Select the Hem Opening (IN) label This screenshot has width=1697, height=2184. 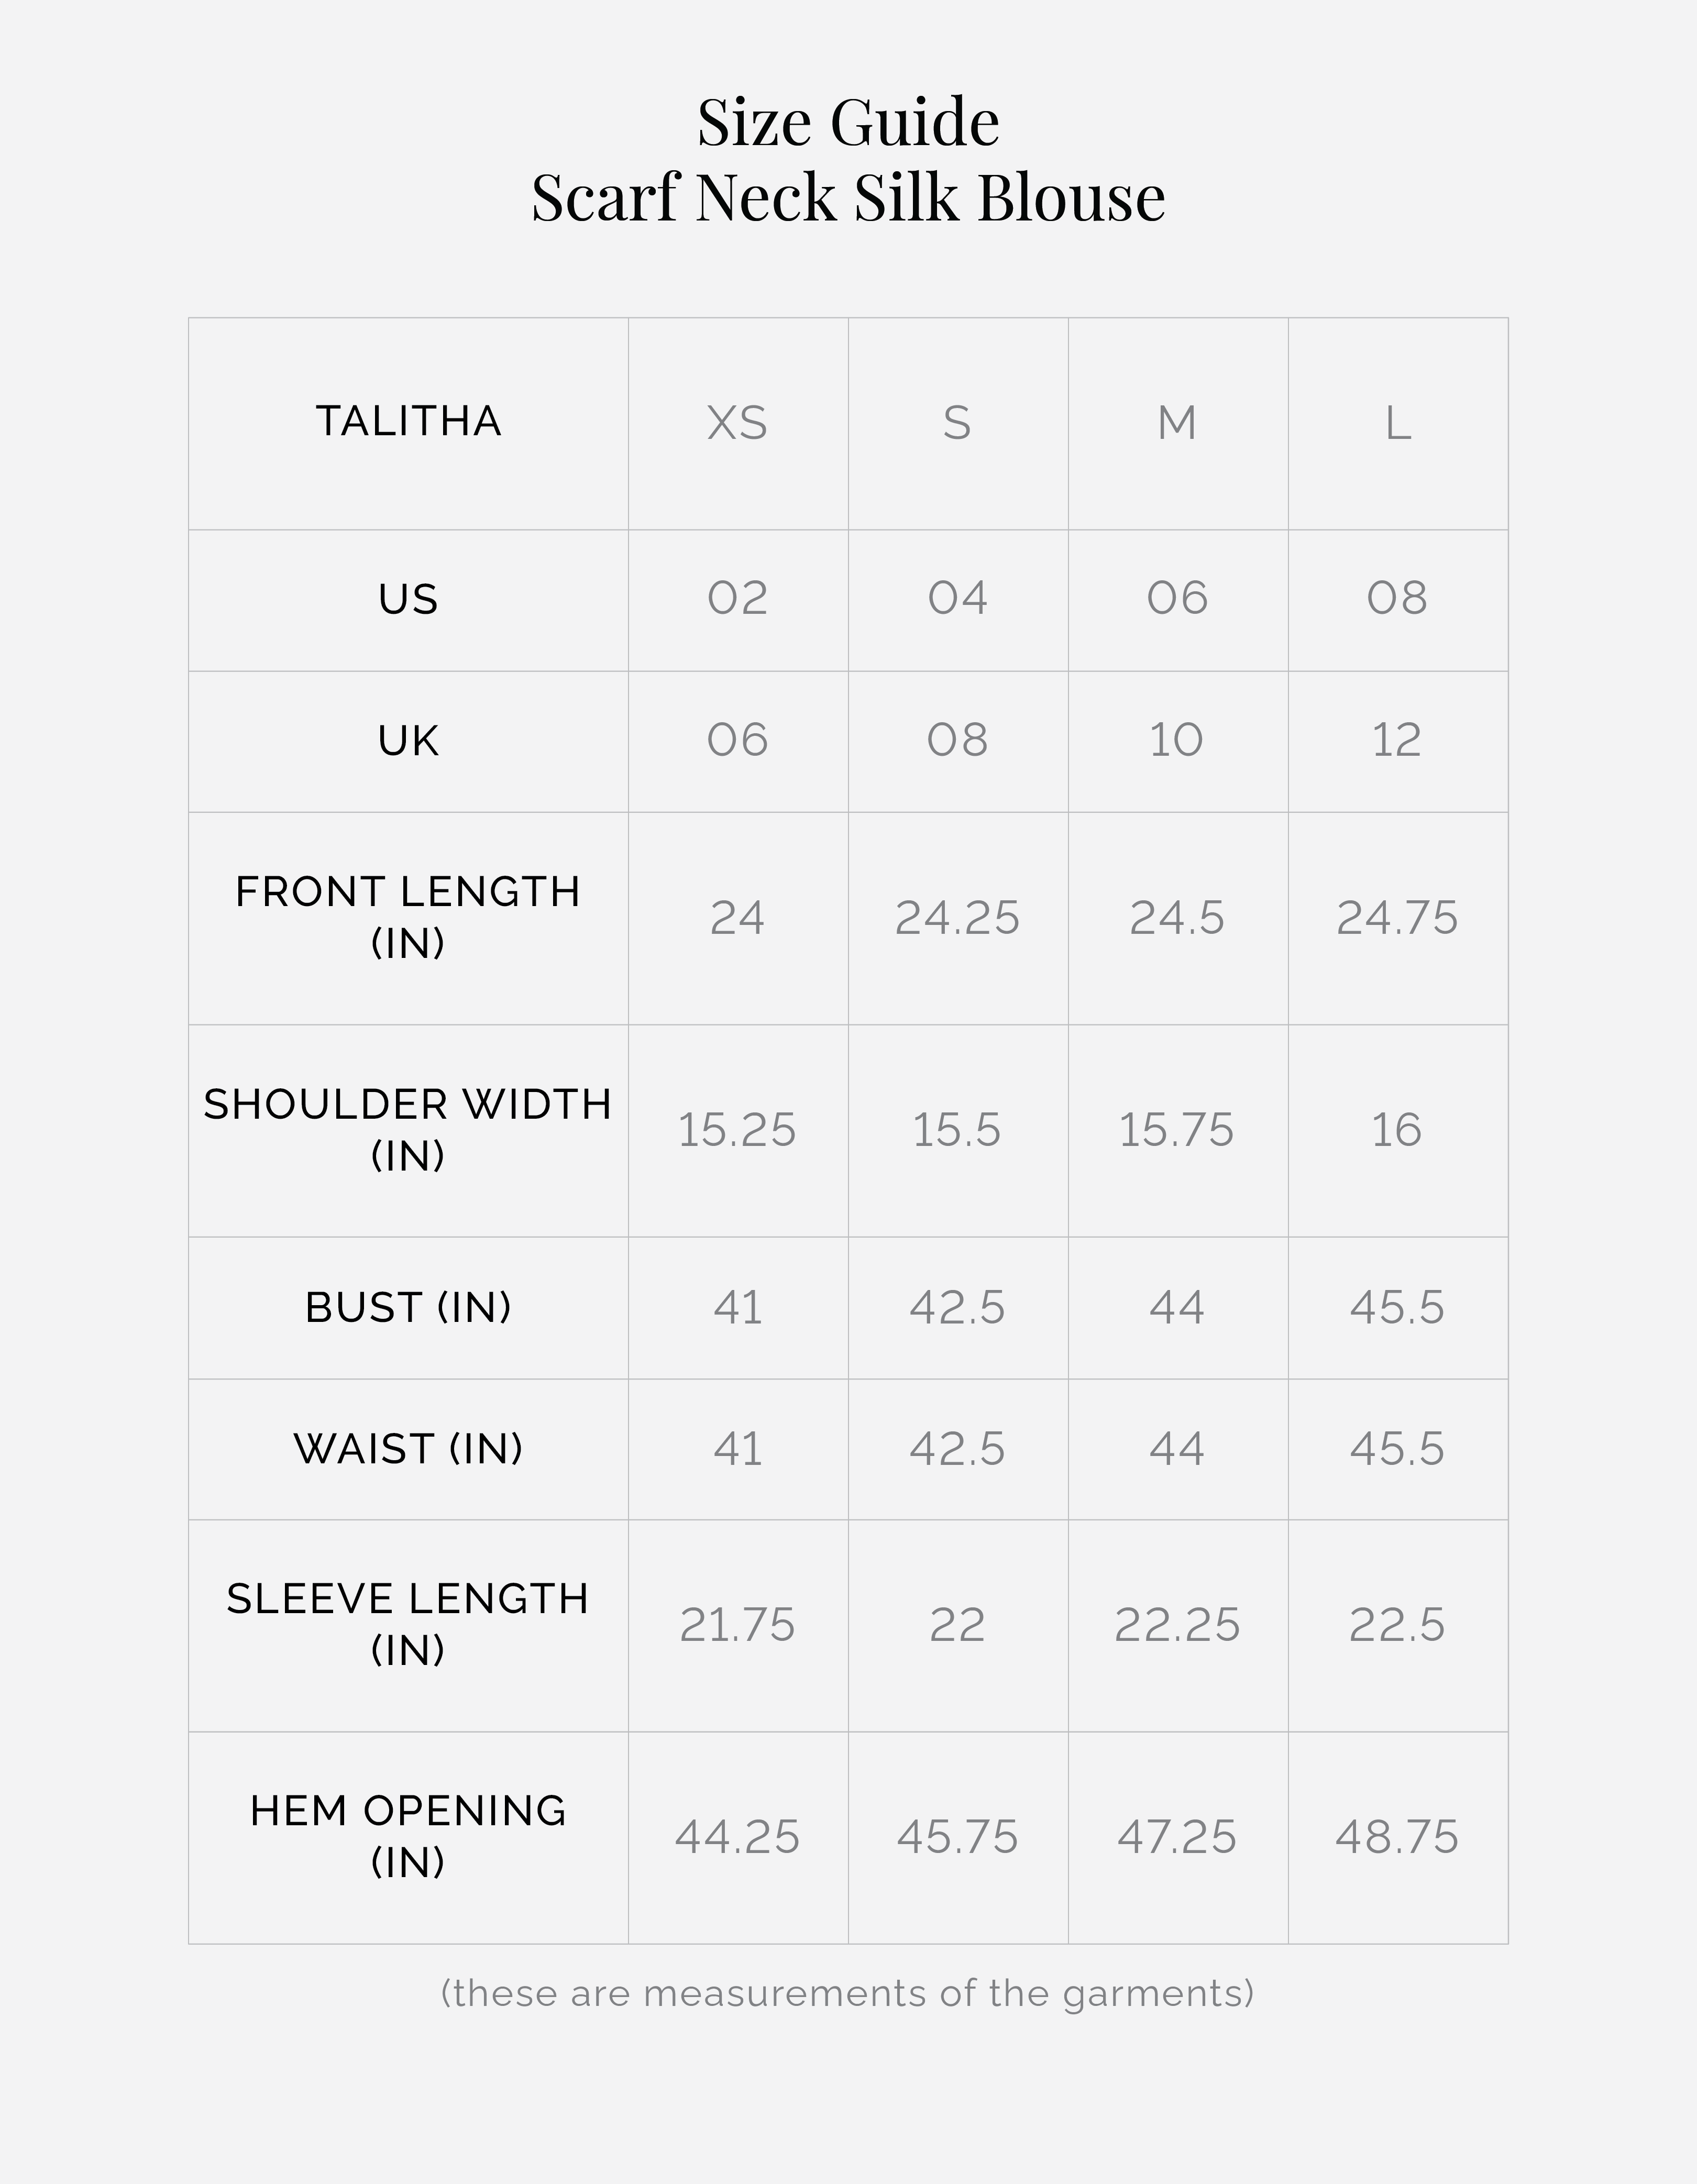point(408,1836)
